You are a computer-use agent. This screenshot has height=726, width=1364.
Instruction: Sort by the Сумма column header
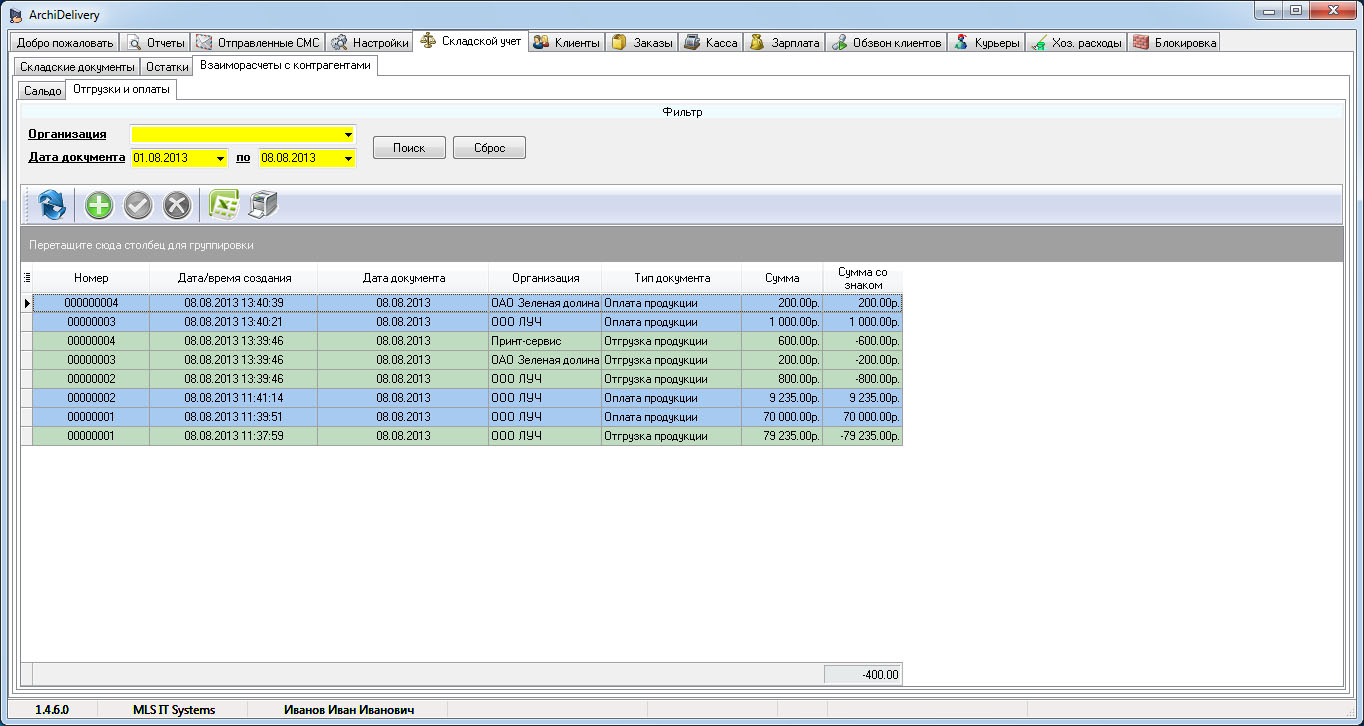781,278
